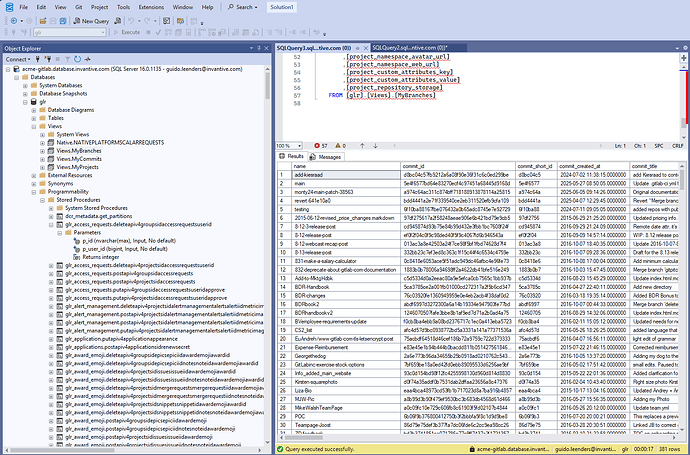Click the [glr].[Views].[MyBranches] text in query
The width and height of the screenshot is (690, 455).
391,95
